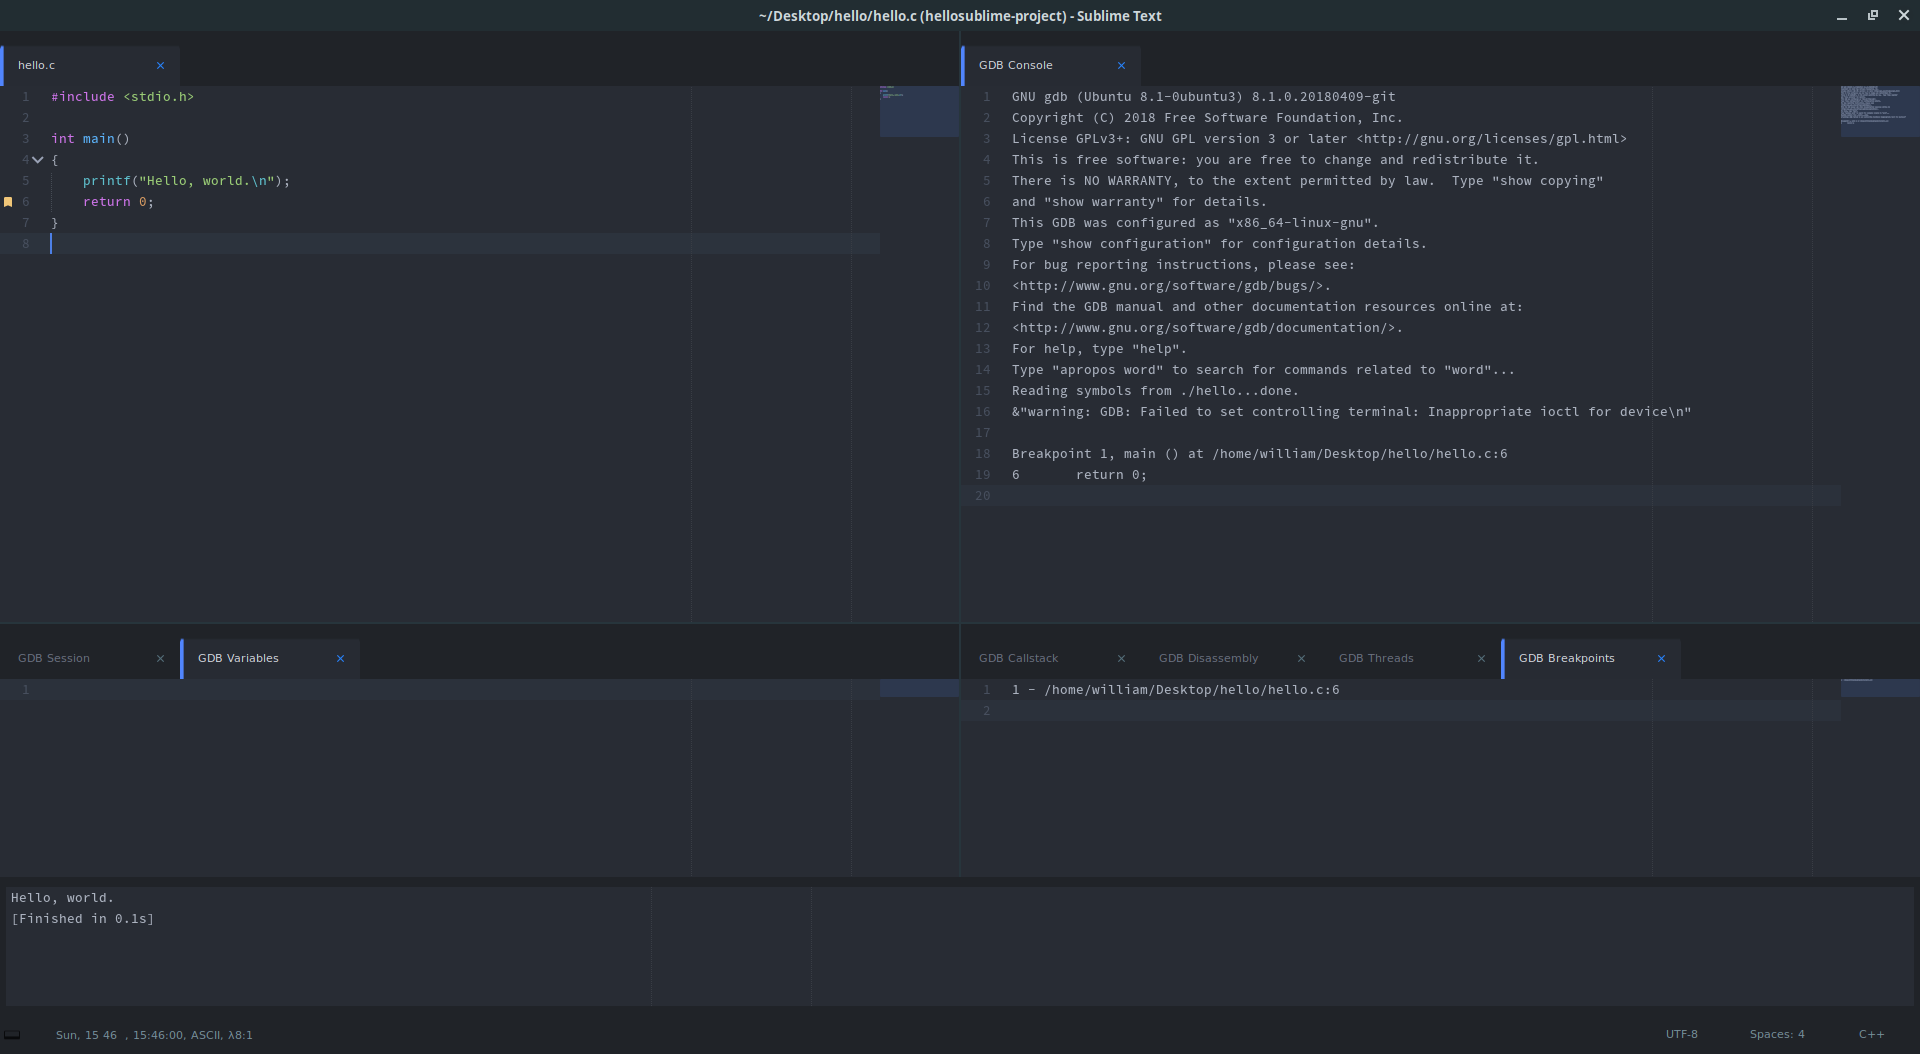The height and width of the screenshot is (1054, 1920).
Task: Open the Spaces: 4 indentation menu
Action: [x=1777, y=1035]
